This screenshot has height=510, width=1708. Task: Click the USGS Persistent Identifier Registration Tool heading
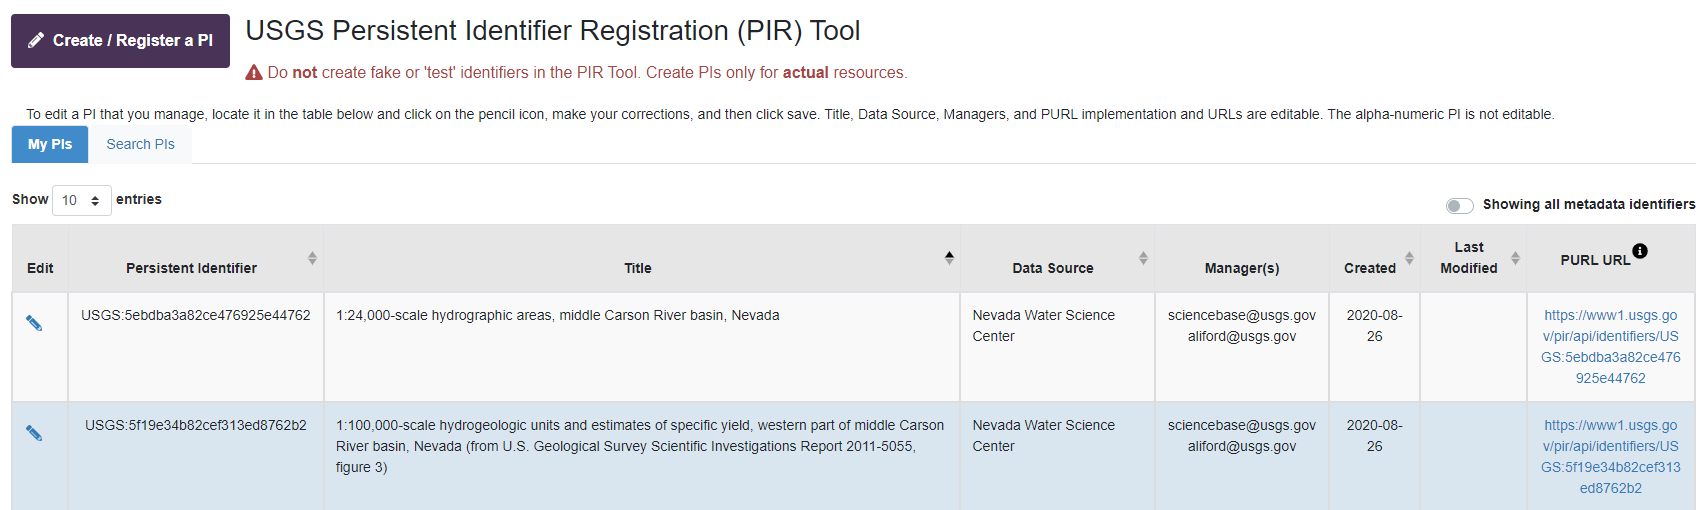[553, 31]
